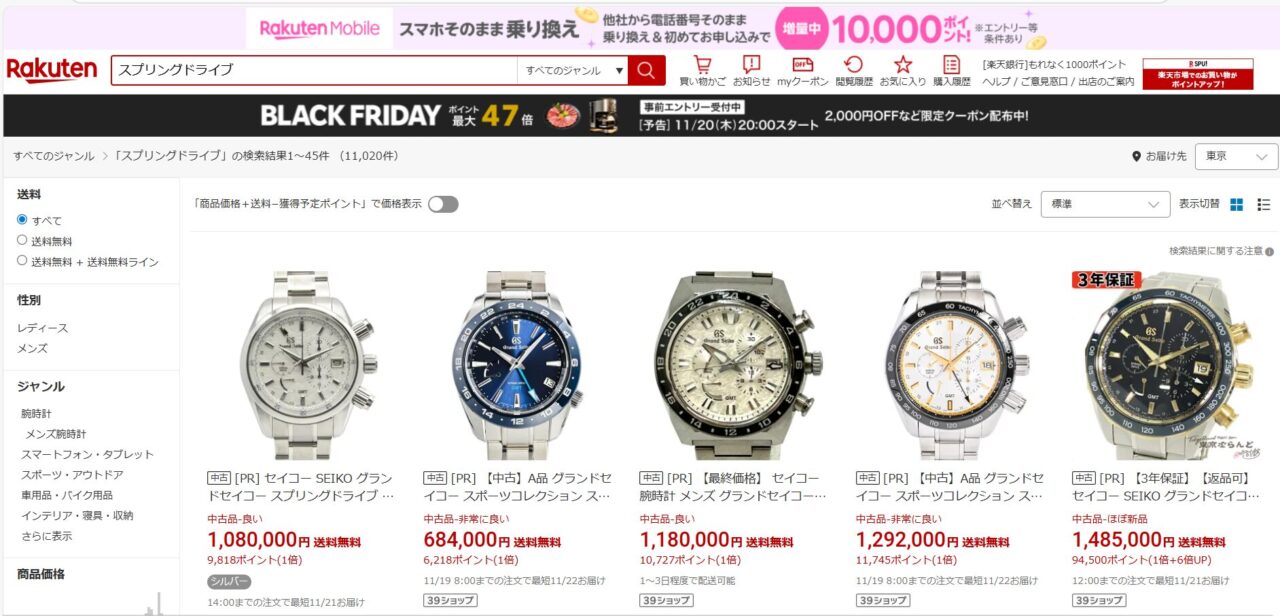Screen dimensions: 1280x616
Task: Open the 東京 delivery location dropdown
Action: pyautogui.click(x=1236, y=157)
